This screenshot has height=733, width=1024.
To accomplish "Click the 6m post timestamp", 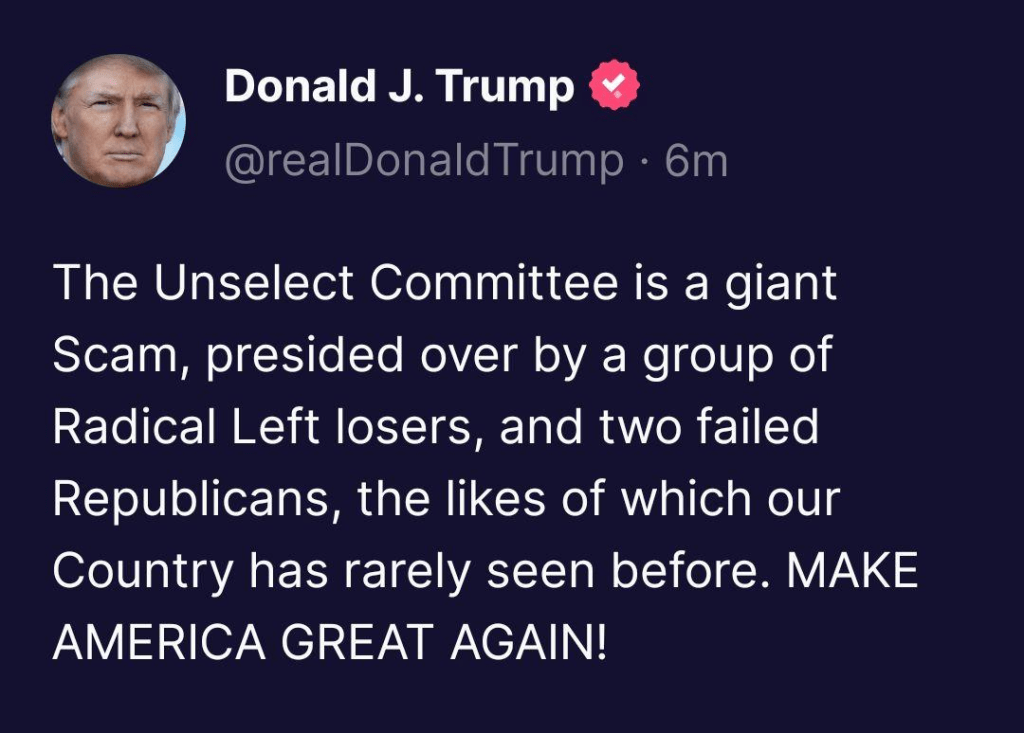I will click(696, 161).
